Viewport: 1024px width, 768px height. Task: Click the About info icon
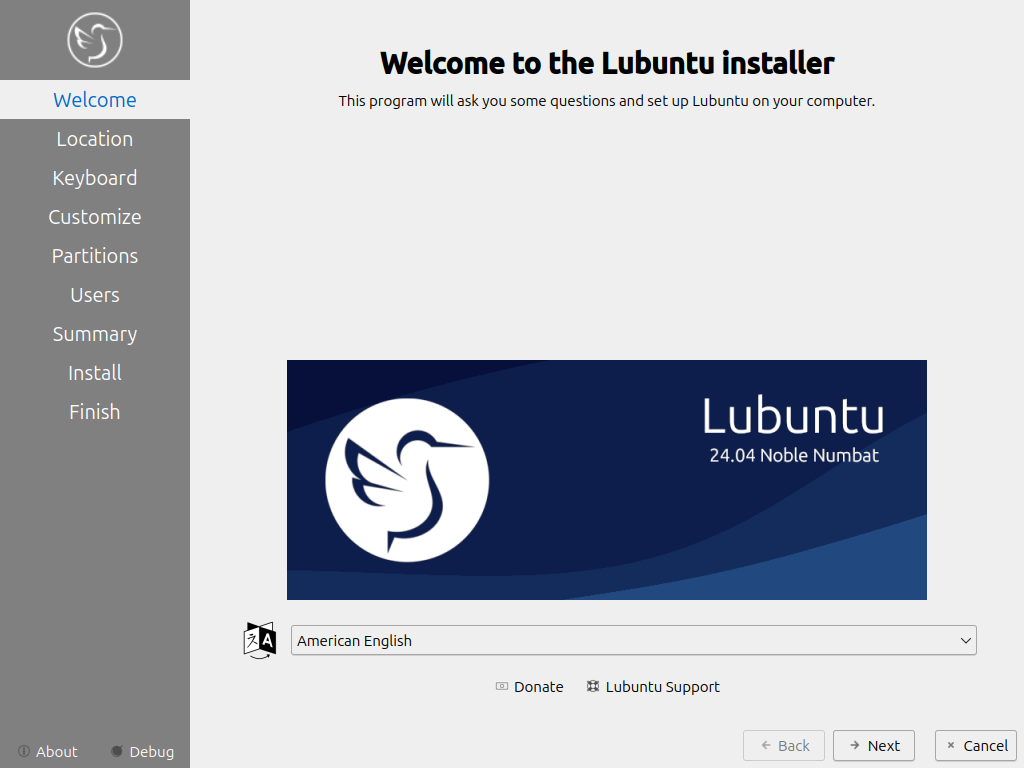(24, 751)
